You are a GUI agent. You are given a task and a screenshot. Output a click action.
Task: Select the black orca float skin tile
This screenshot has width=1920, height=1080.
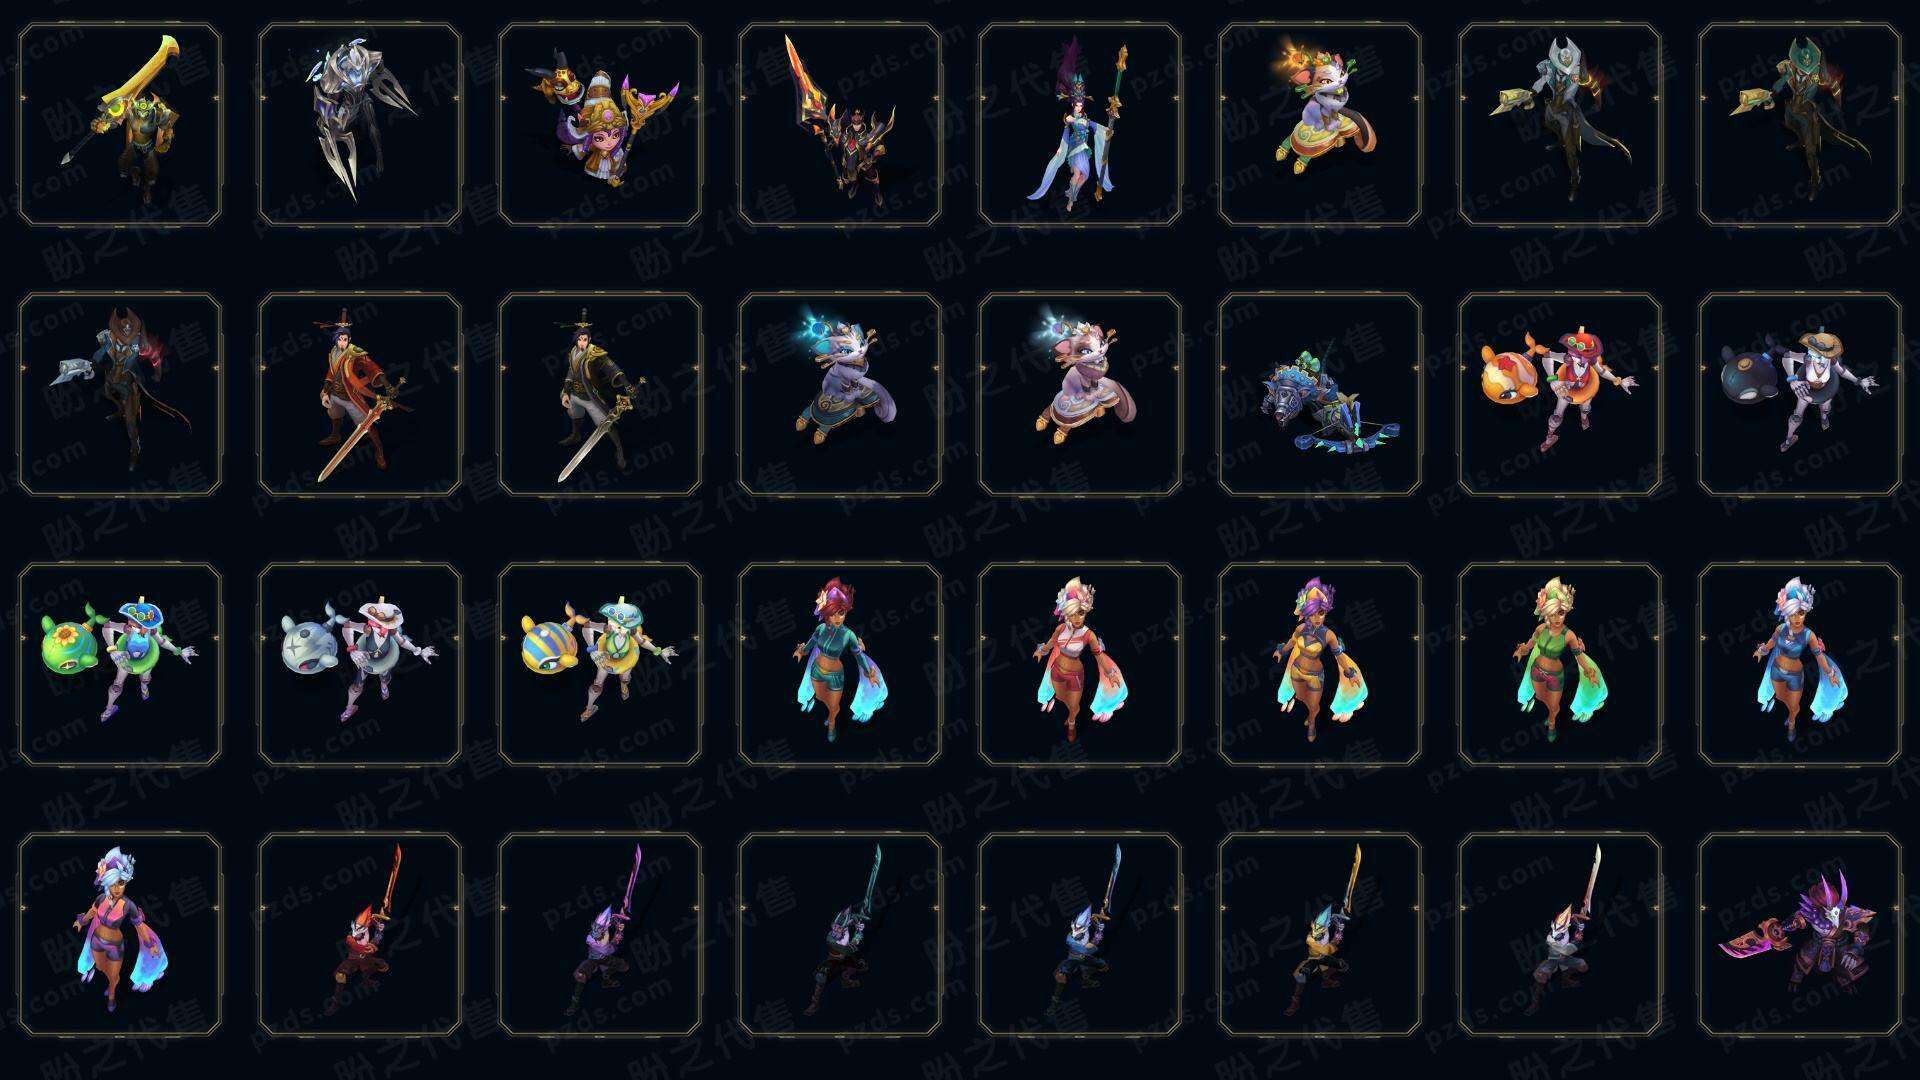pyautogui.click(x=1800, y=394)
